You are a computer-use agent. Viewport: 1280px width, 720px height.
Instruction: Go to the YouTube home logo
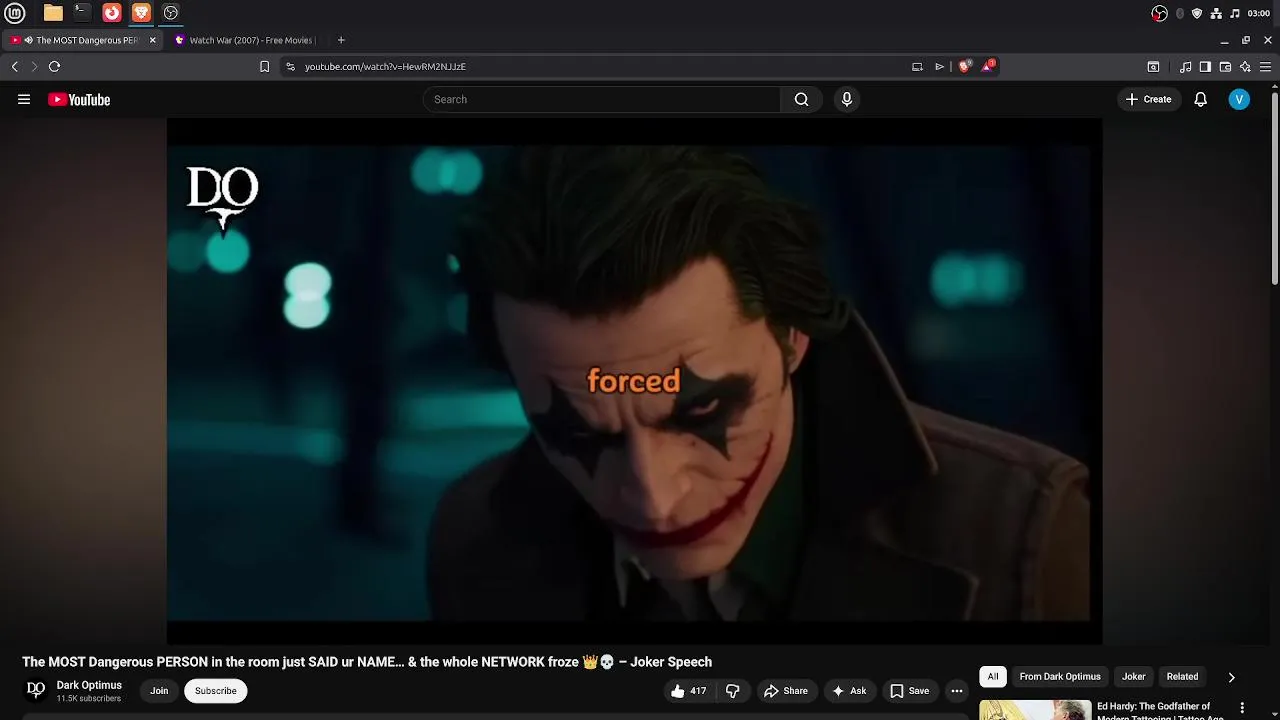pyautogui.click(x=79, y=99)
